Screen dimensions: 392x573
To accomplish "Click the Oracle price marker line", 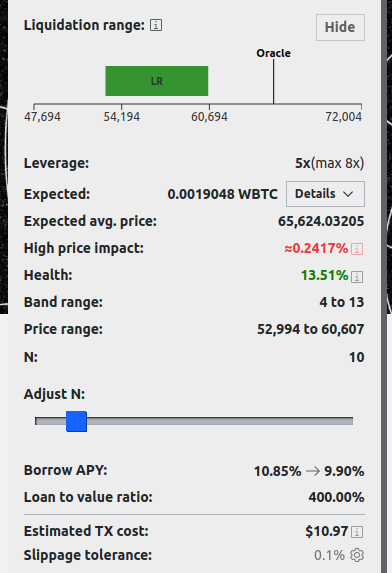I will click(273, 81).
